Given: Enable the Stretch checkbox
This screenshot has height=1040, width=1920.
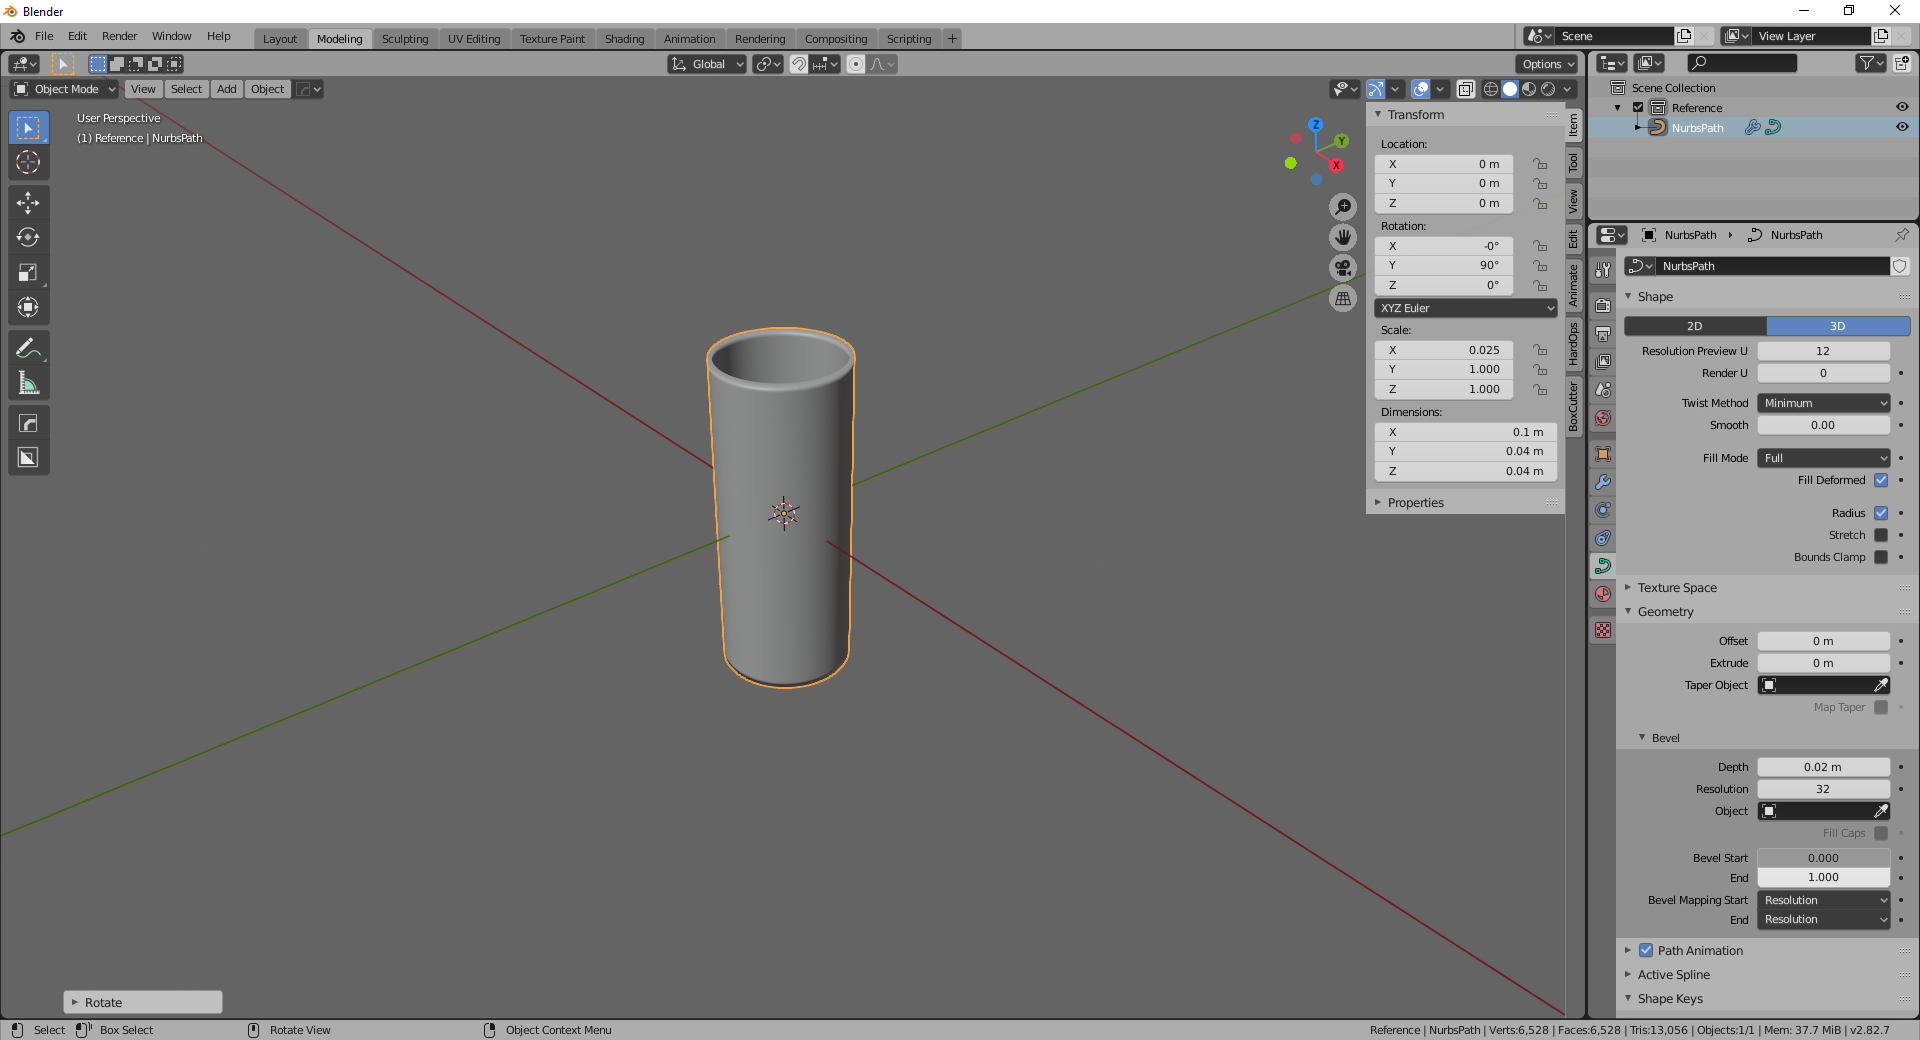Looking at the screenshot, I should [x=1881, y=535].
